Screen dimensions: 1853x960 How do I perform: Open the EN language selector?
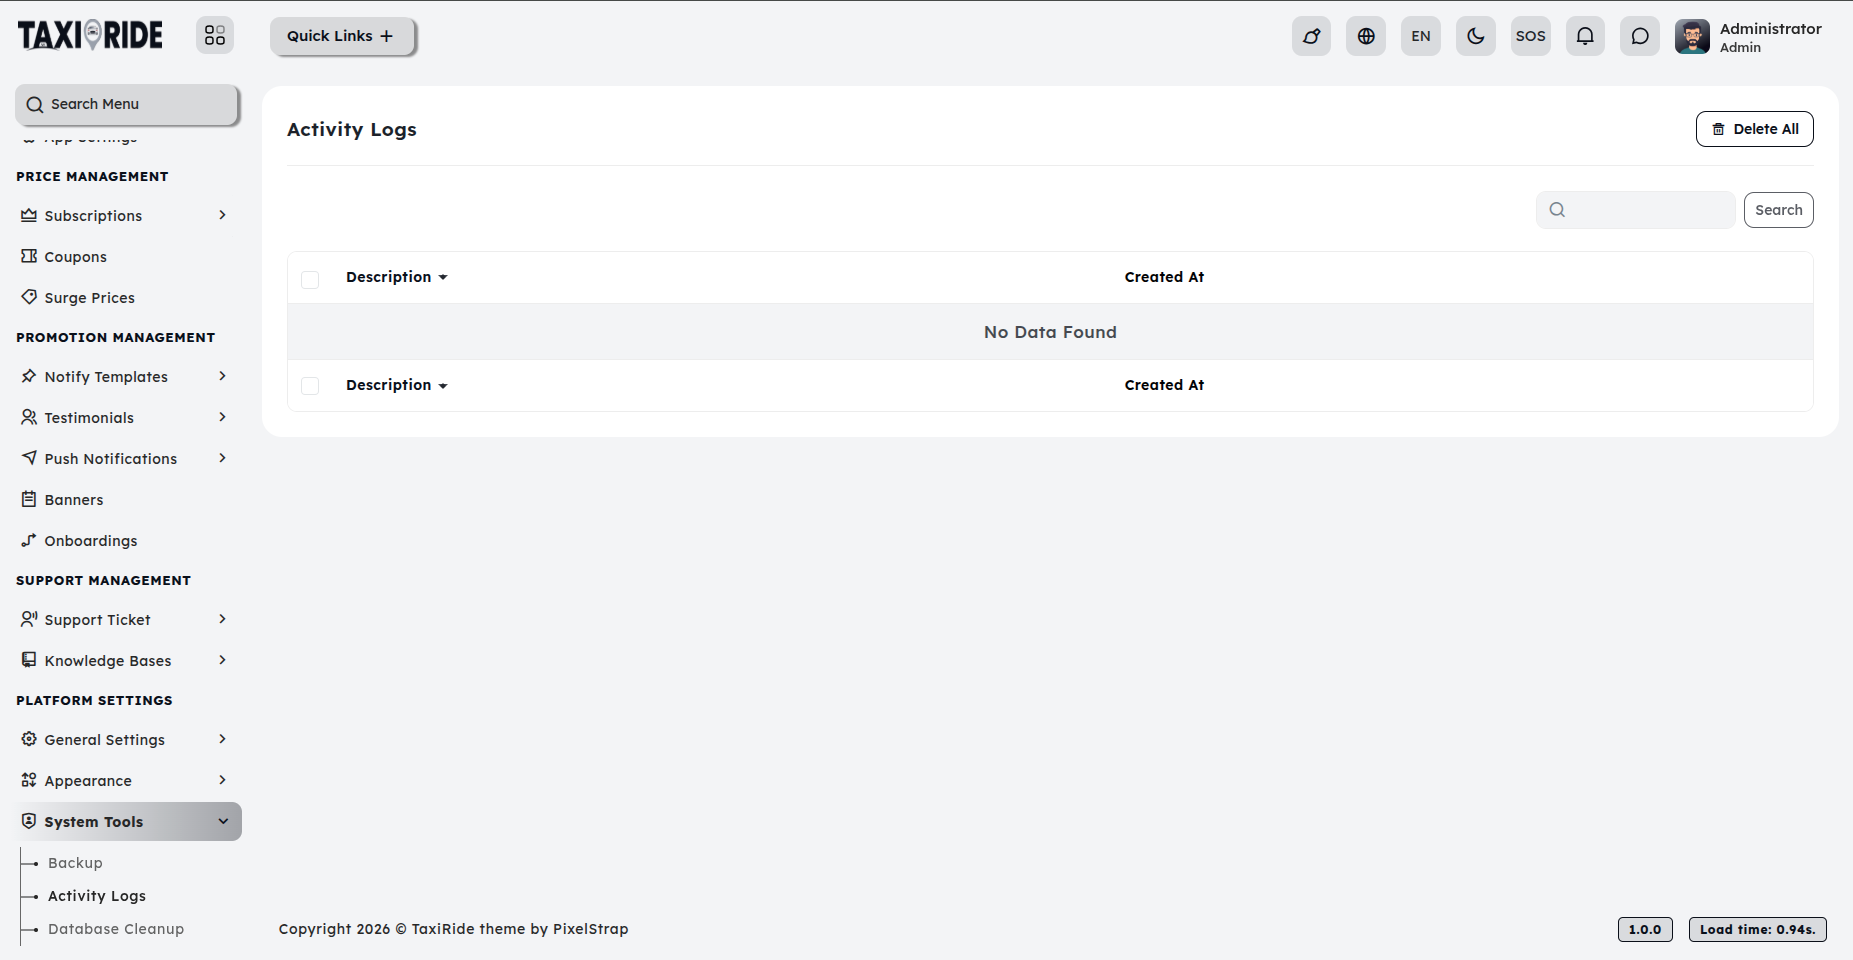tap(1421, 36)
